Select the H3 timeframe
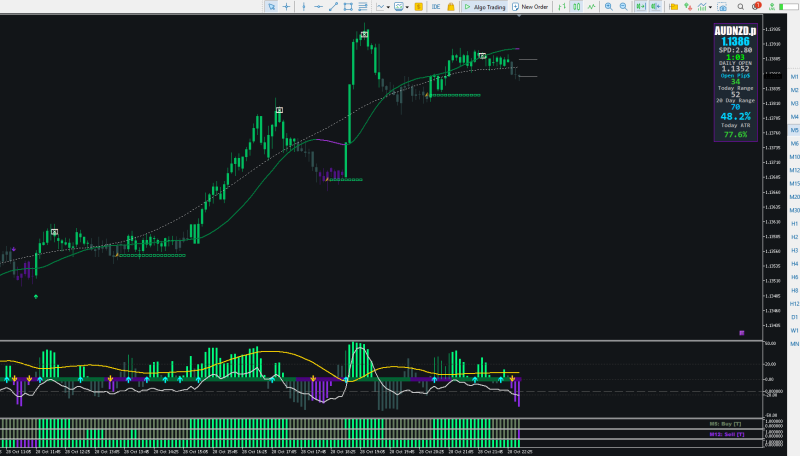Screen dimensions: 800x456 (794, 250)
